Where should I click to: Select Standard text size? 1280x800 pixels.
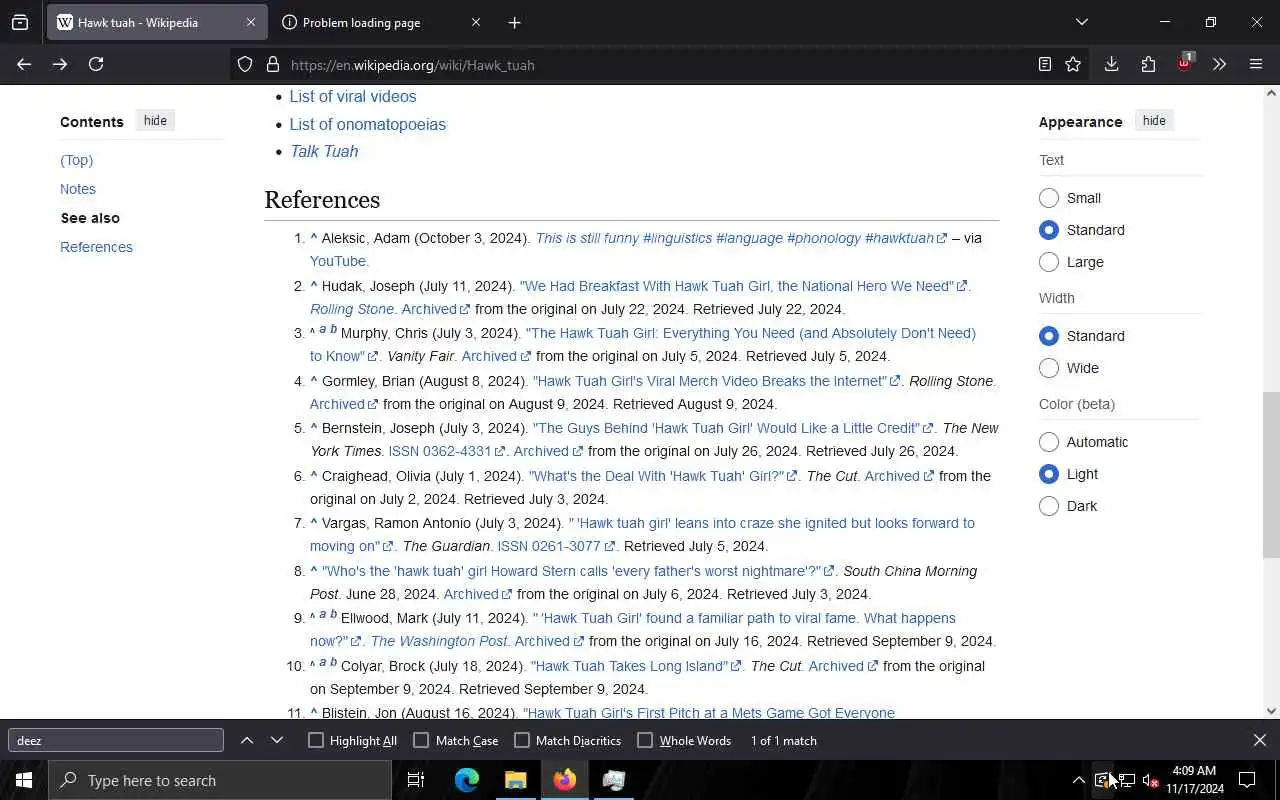click(x=1048, y=230)
